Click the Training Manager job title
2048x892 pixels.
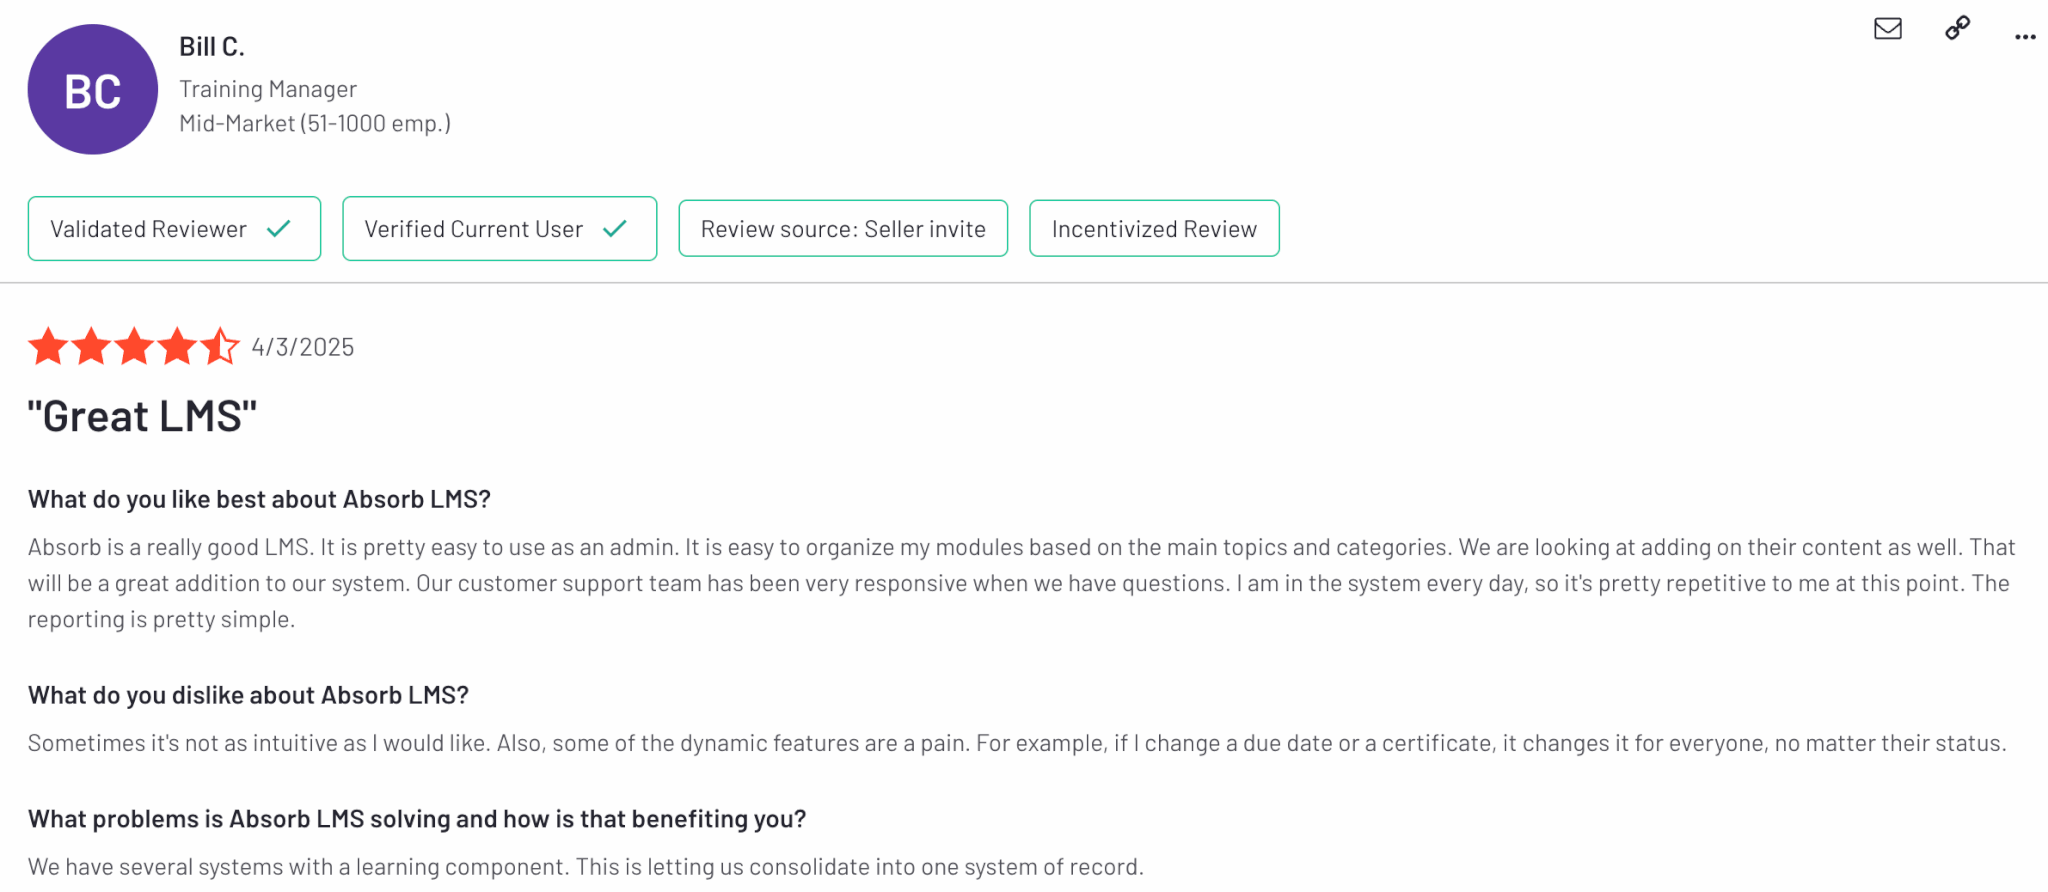pyautogui.click(x=268, y=89)
